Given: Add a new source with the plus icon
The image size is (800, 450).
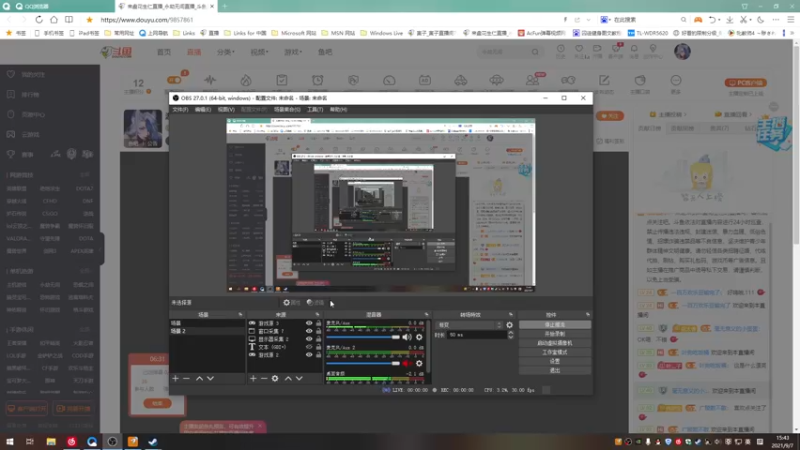Looking at the screenshot, I should point(253,379).
